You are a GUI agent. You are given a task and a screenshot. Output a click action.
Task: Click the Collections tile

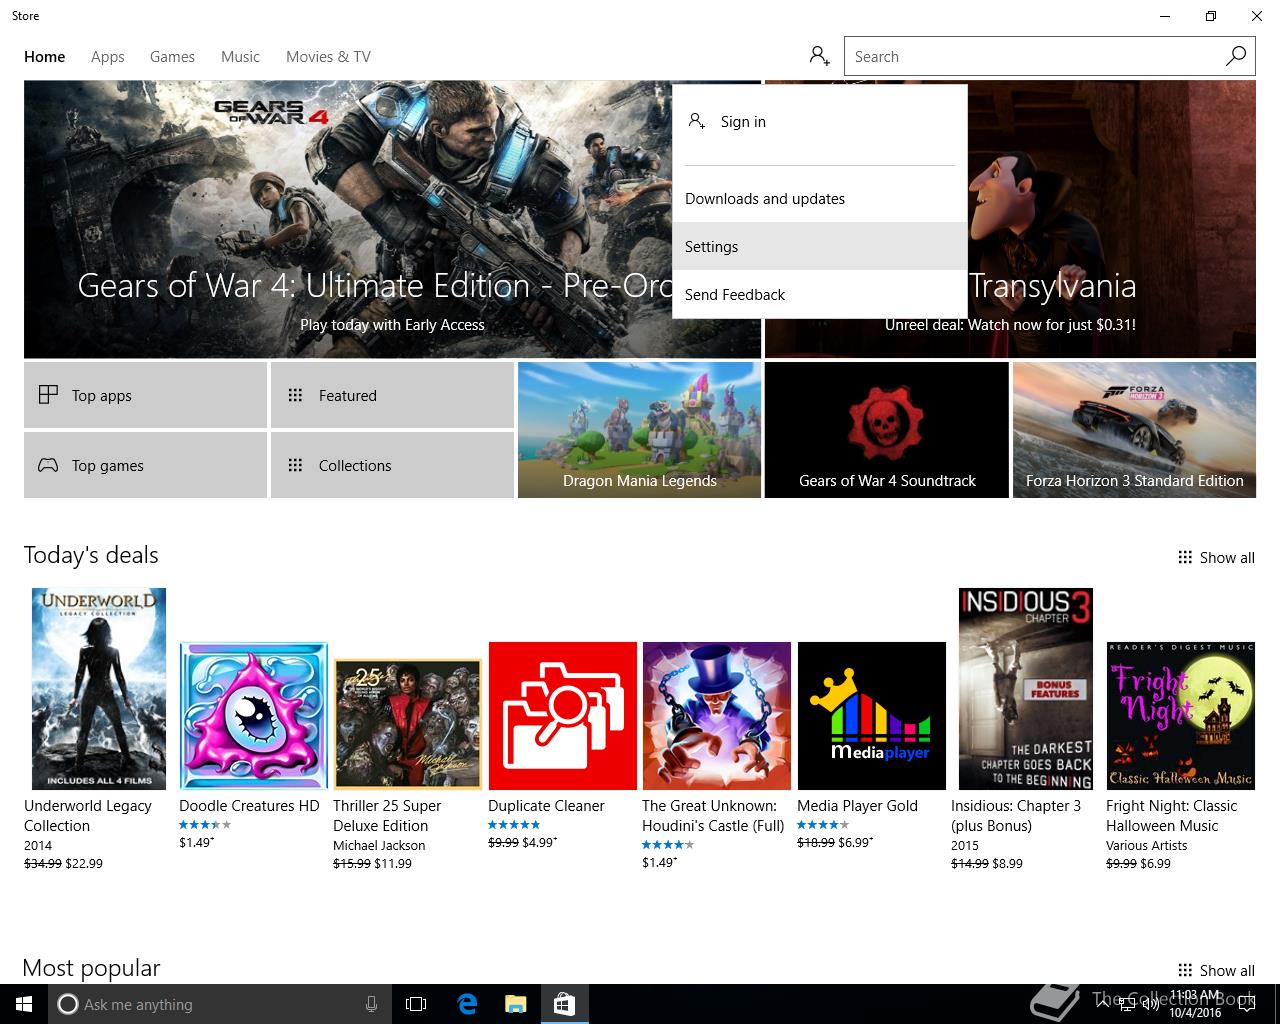[x=392, y=465]
